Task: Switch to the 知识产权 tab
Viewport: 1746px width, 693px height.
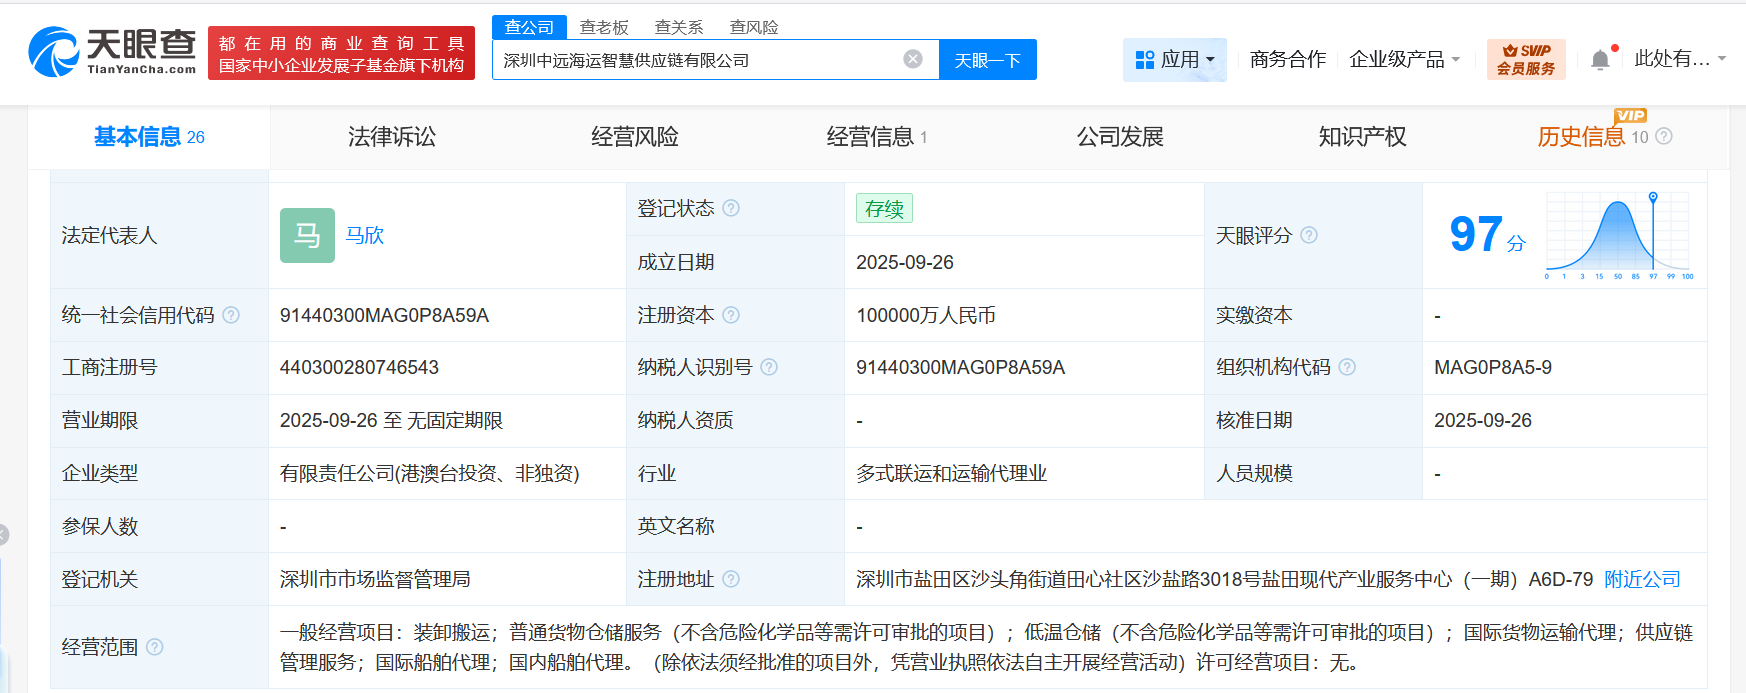Action: (1362, 137)
